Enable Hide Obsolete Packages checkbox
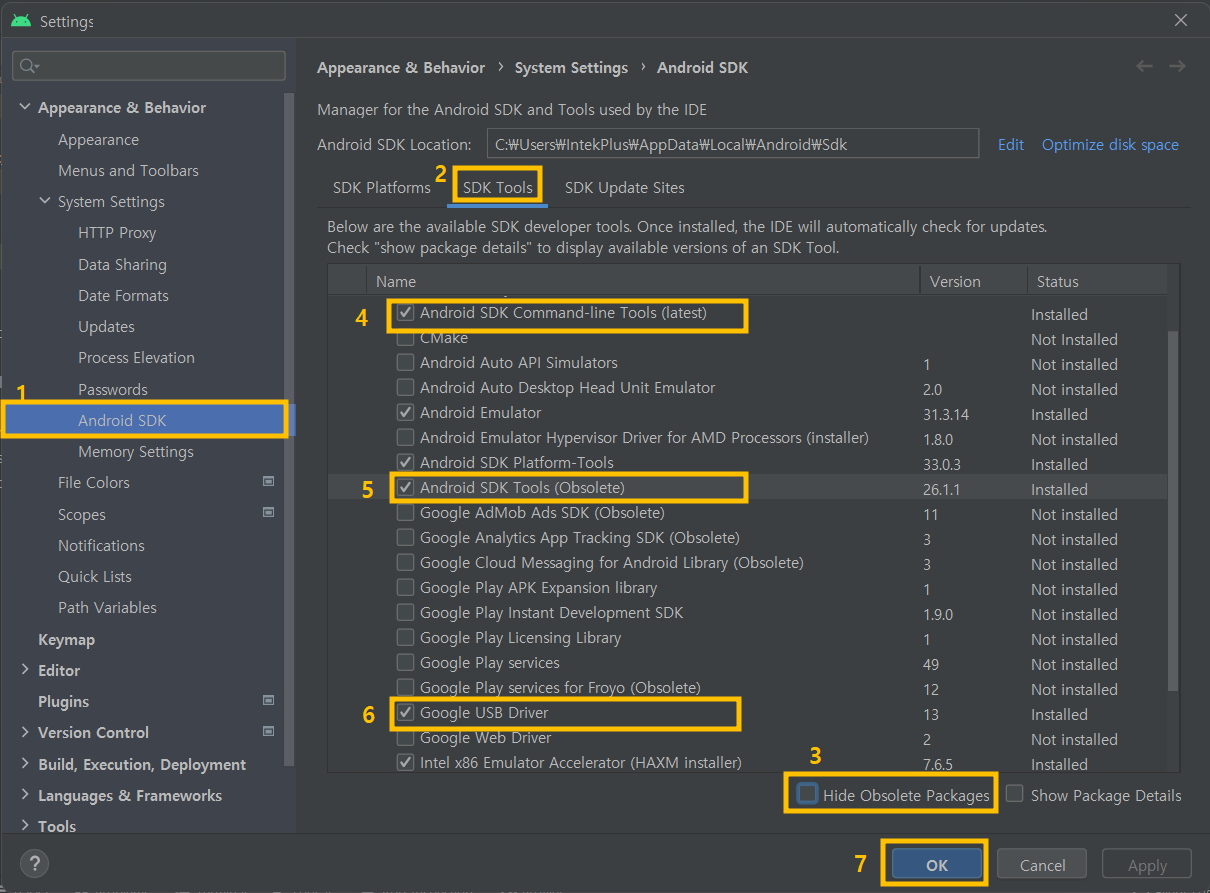1210x893 pixels. click(x=807, y=794)
